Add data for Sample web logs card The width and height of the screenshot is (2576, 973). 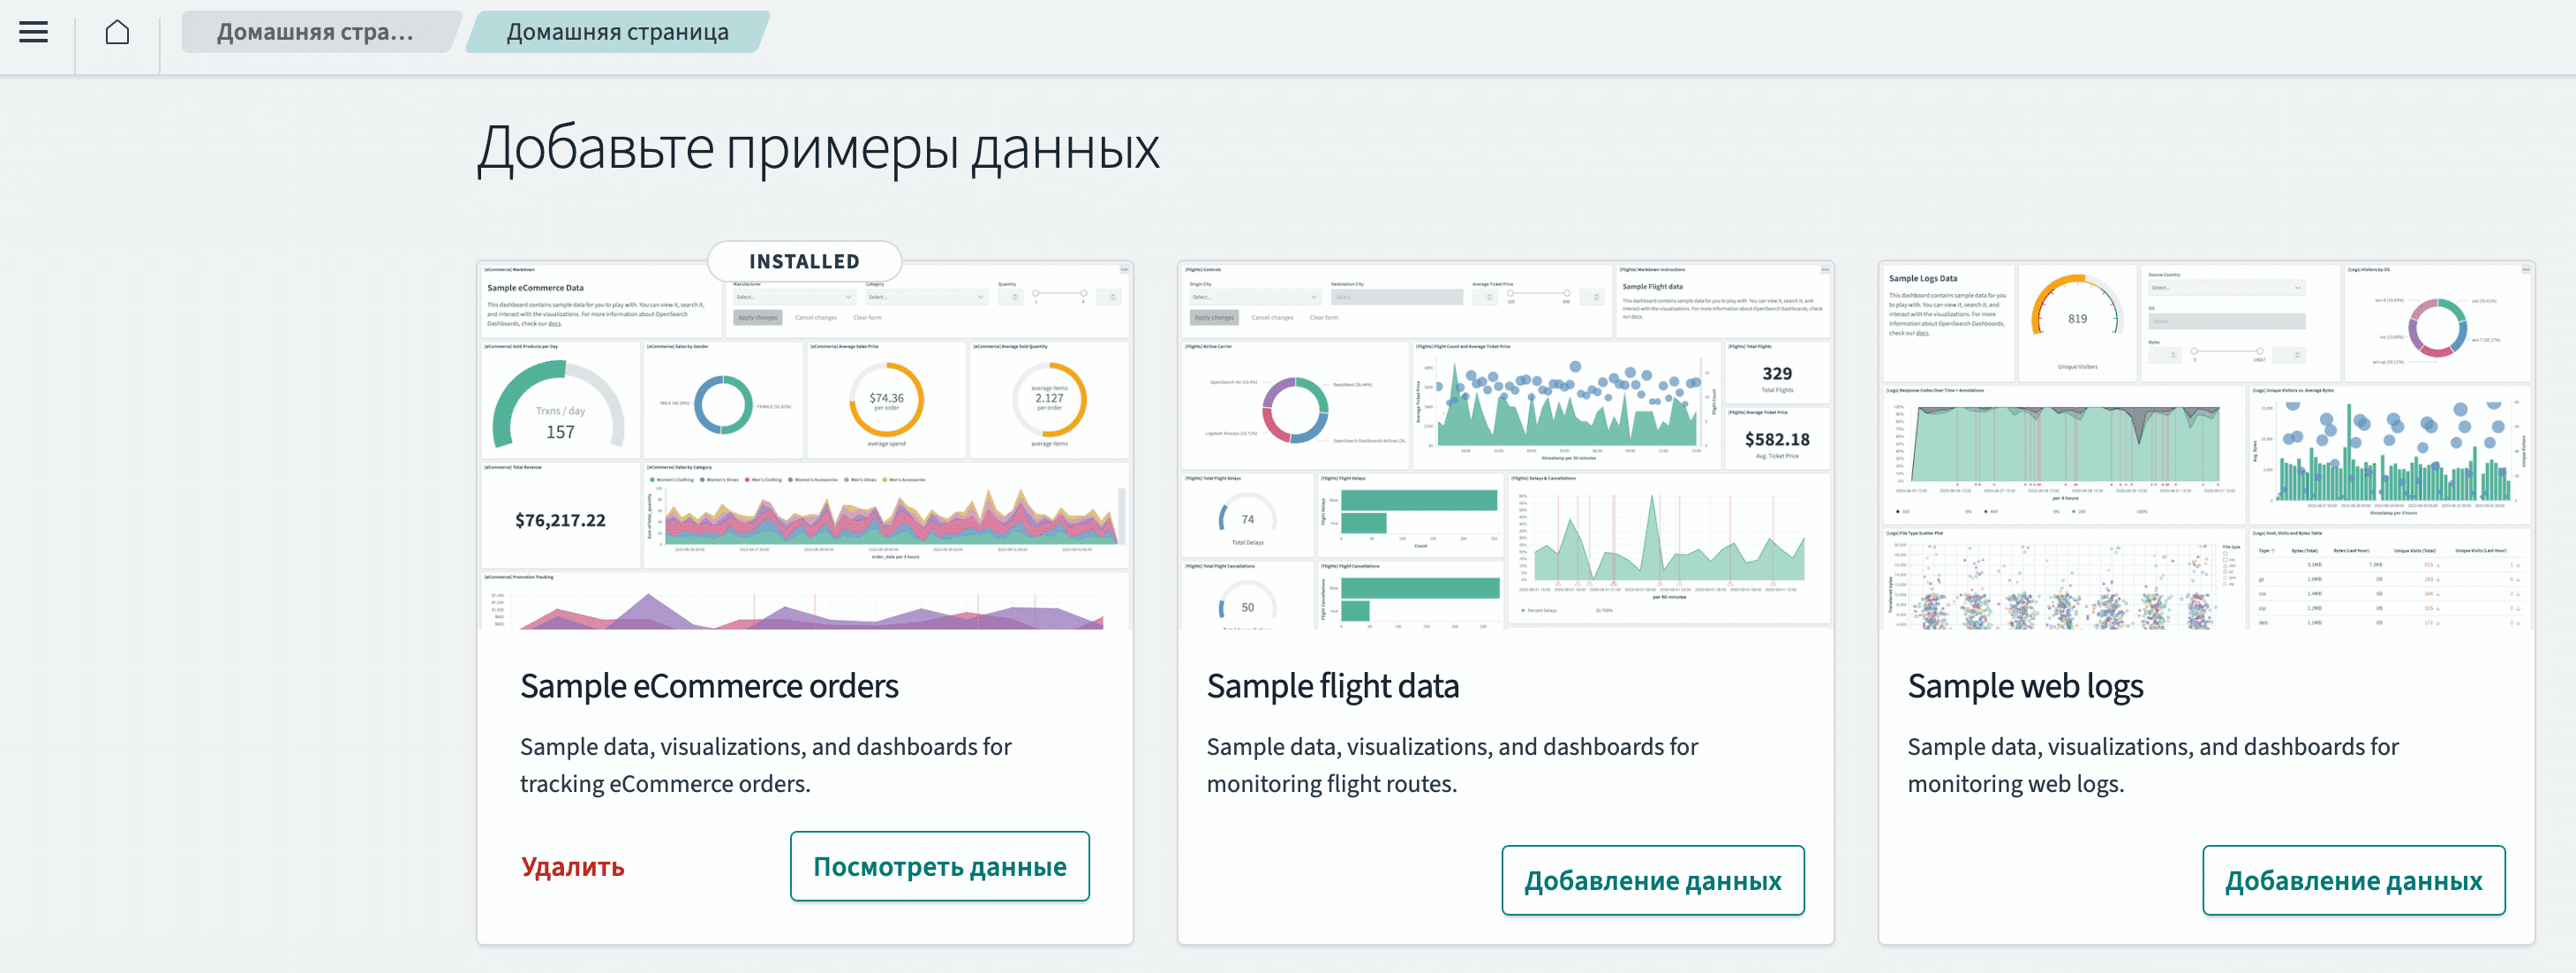[x=2352, y=880]
